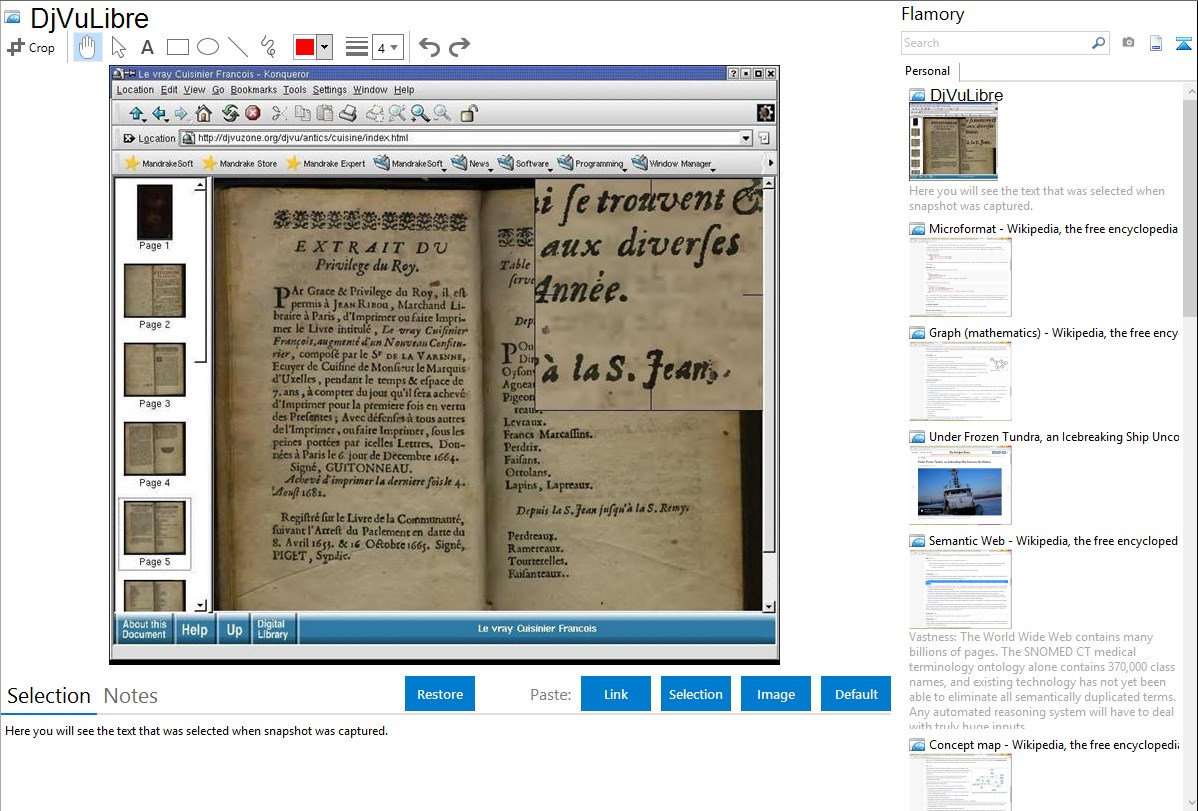Redo the last undone action

[459, 47]
